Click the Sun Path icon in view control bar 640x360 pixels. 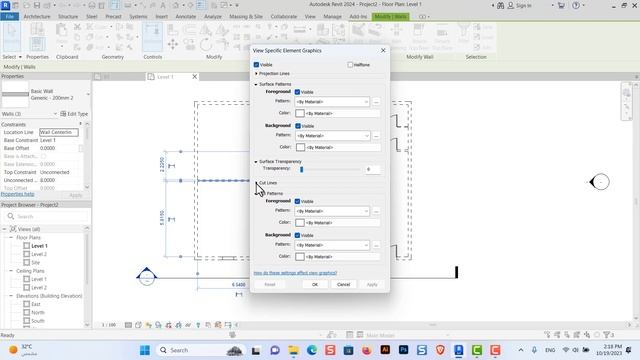[148, 325]
